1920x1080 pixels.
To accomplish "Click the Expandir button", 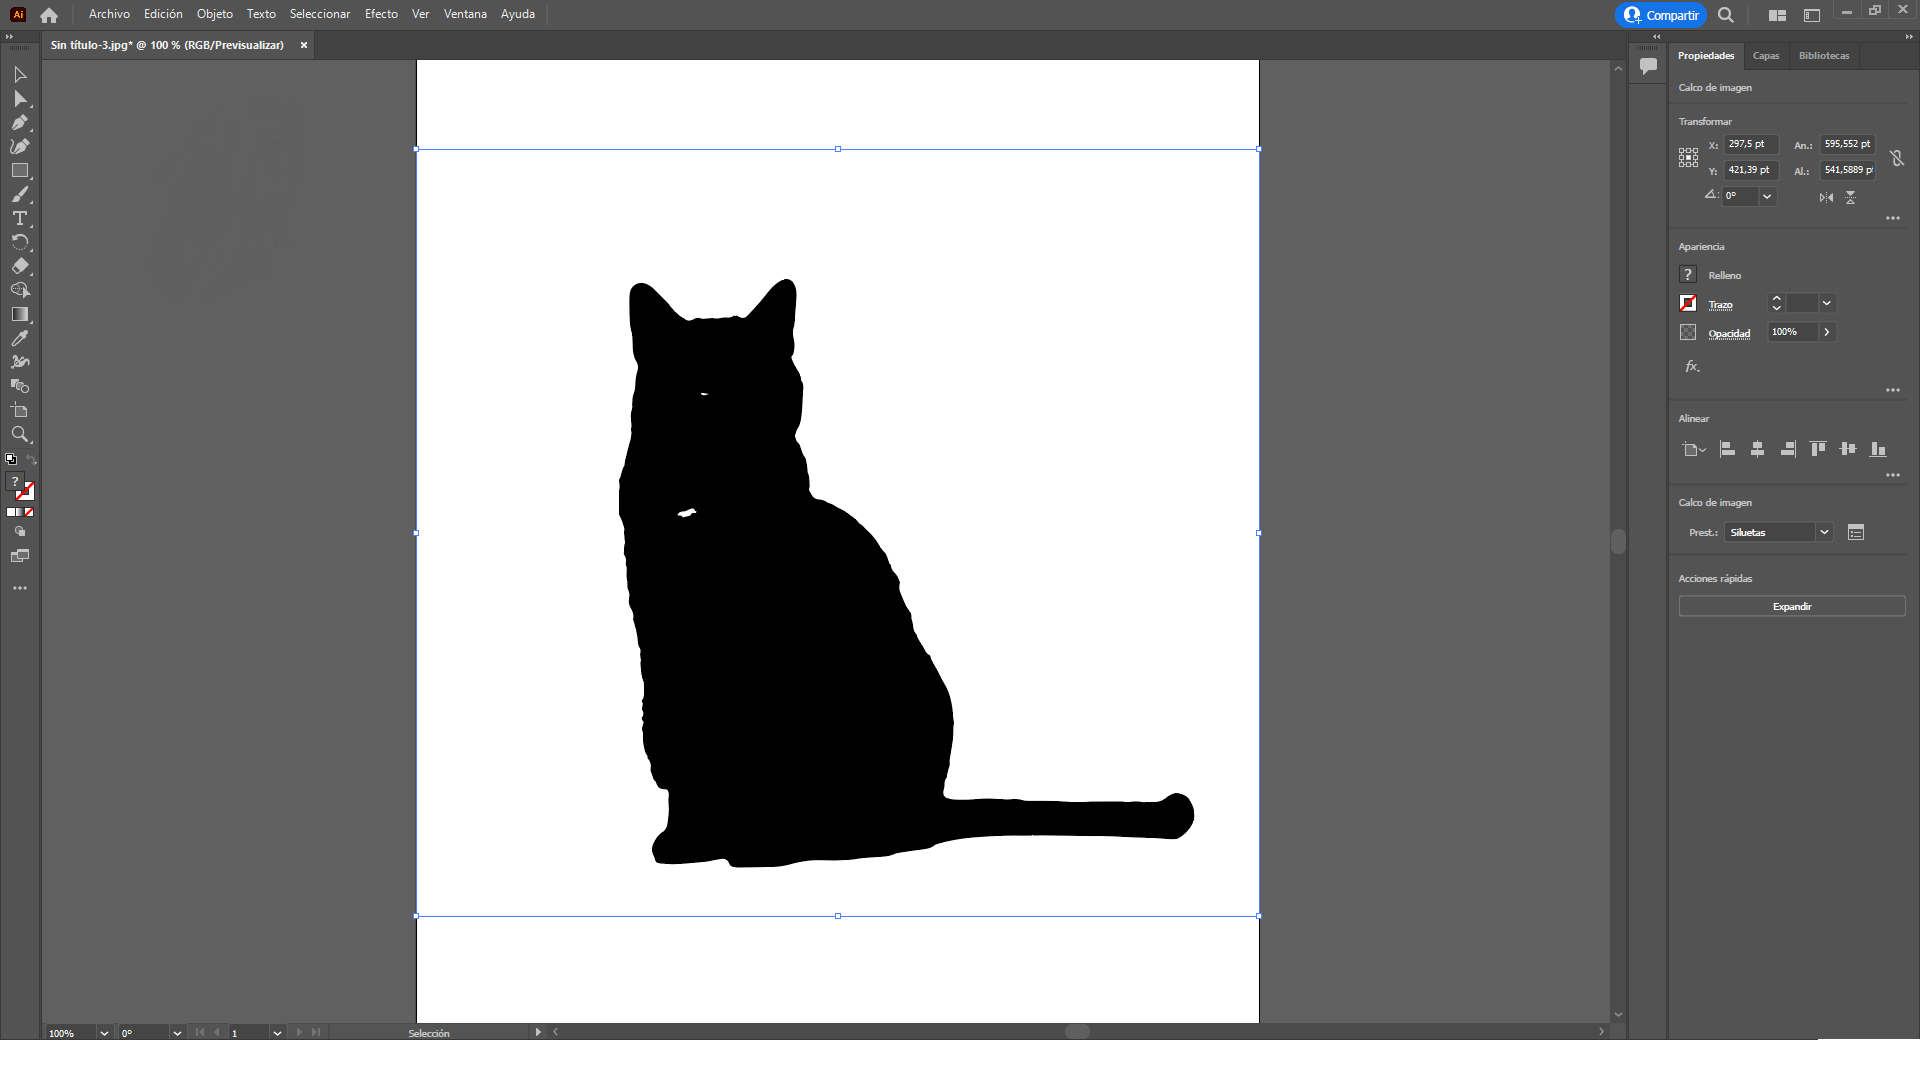I will click(1791, 607).
